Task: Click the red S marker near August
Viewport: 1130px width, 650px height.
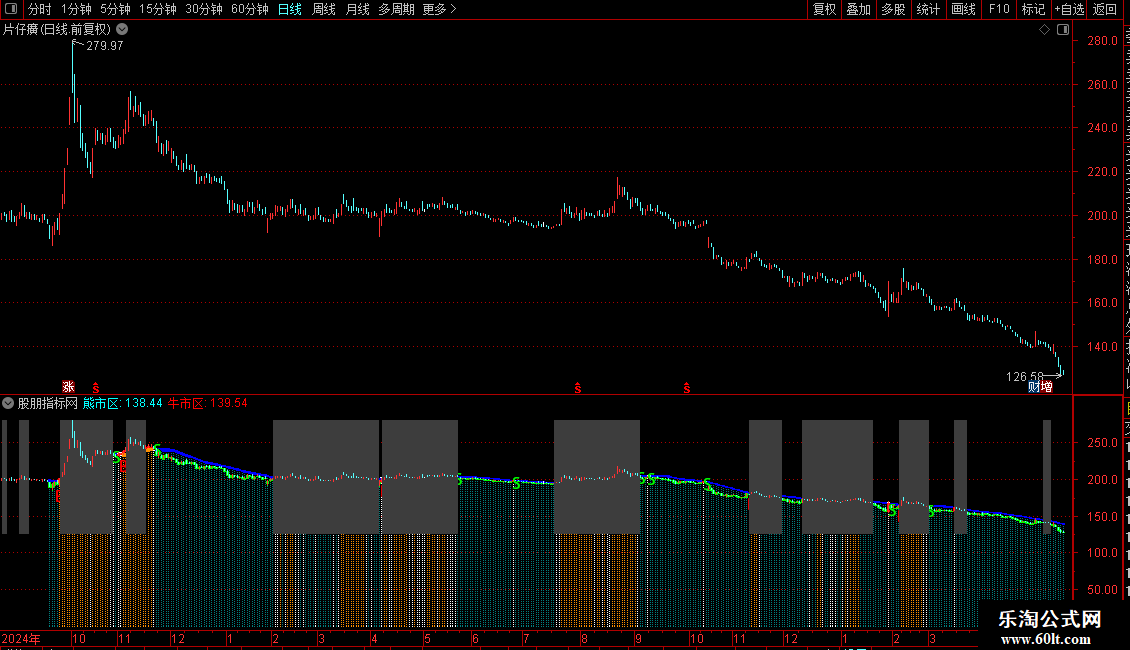Action: (577, 388)
